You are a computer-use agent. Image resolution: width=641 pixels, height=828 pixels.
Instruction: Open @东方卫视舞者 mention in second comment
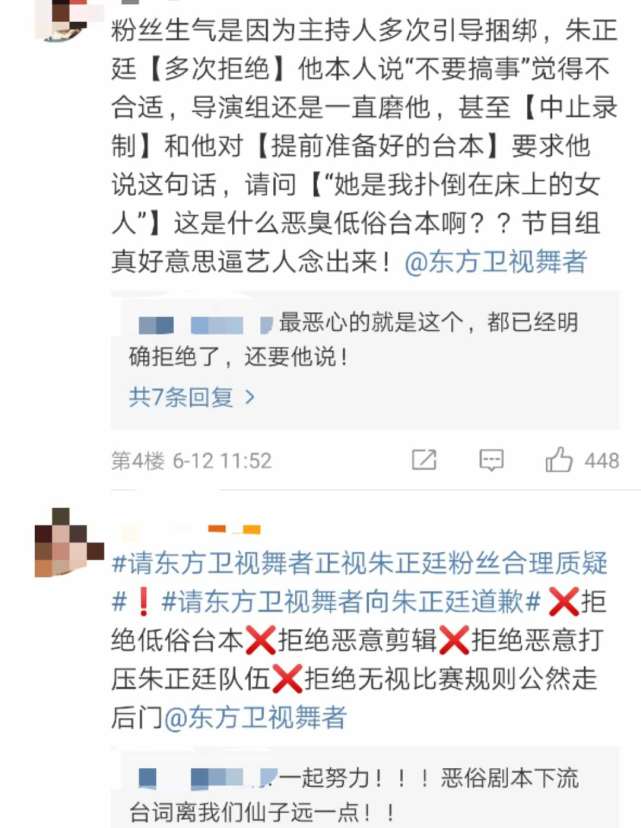coord(256,718)
